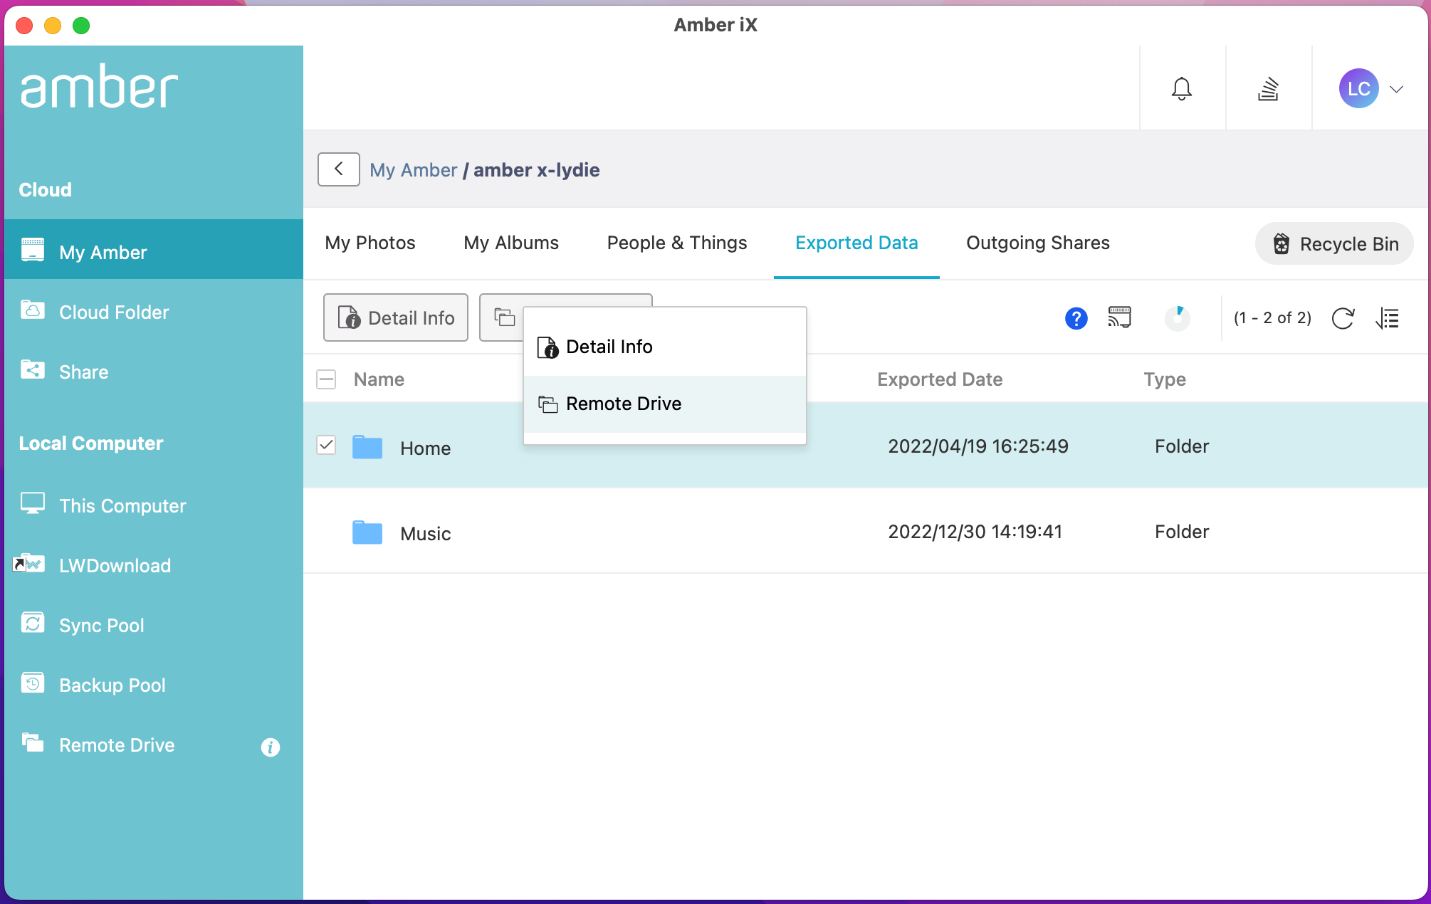Open the blue help question icon
Viewport: 1431px width, 904px height.
pos(1076,318)
